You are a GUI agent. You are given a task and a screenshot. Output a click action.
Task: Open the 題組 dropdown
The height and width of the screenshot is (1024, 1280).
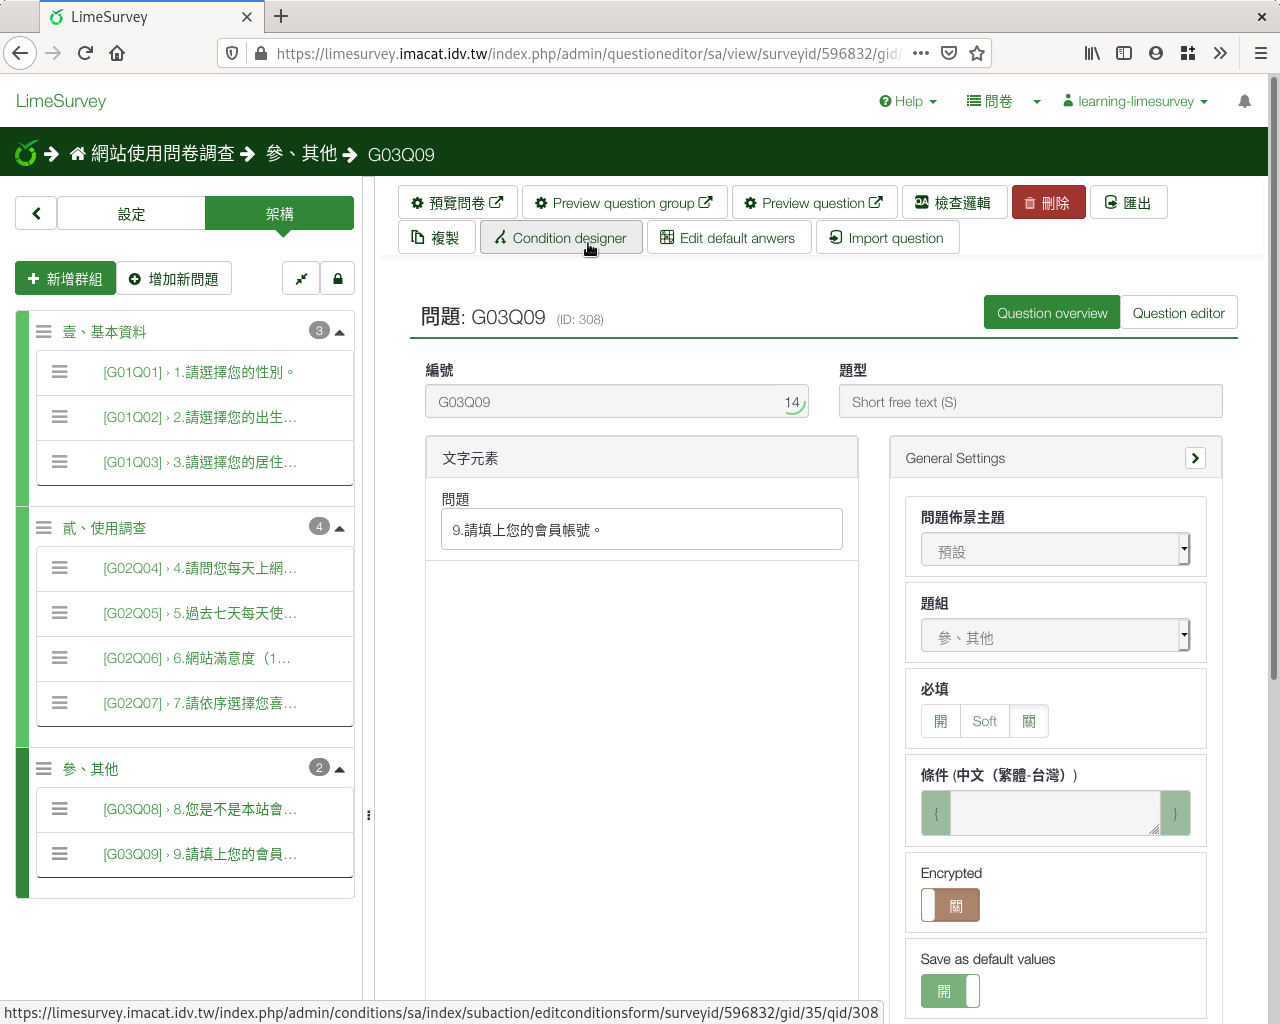pos(1055,635)
